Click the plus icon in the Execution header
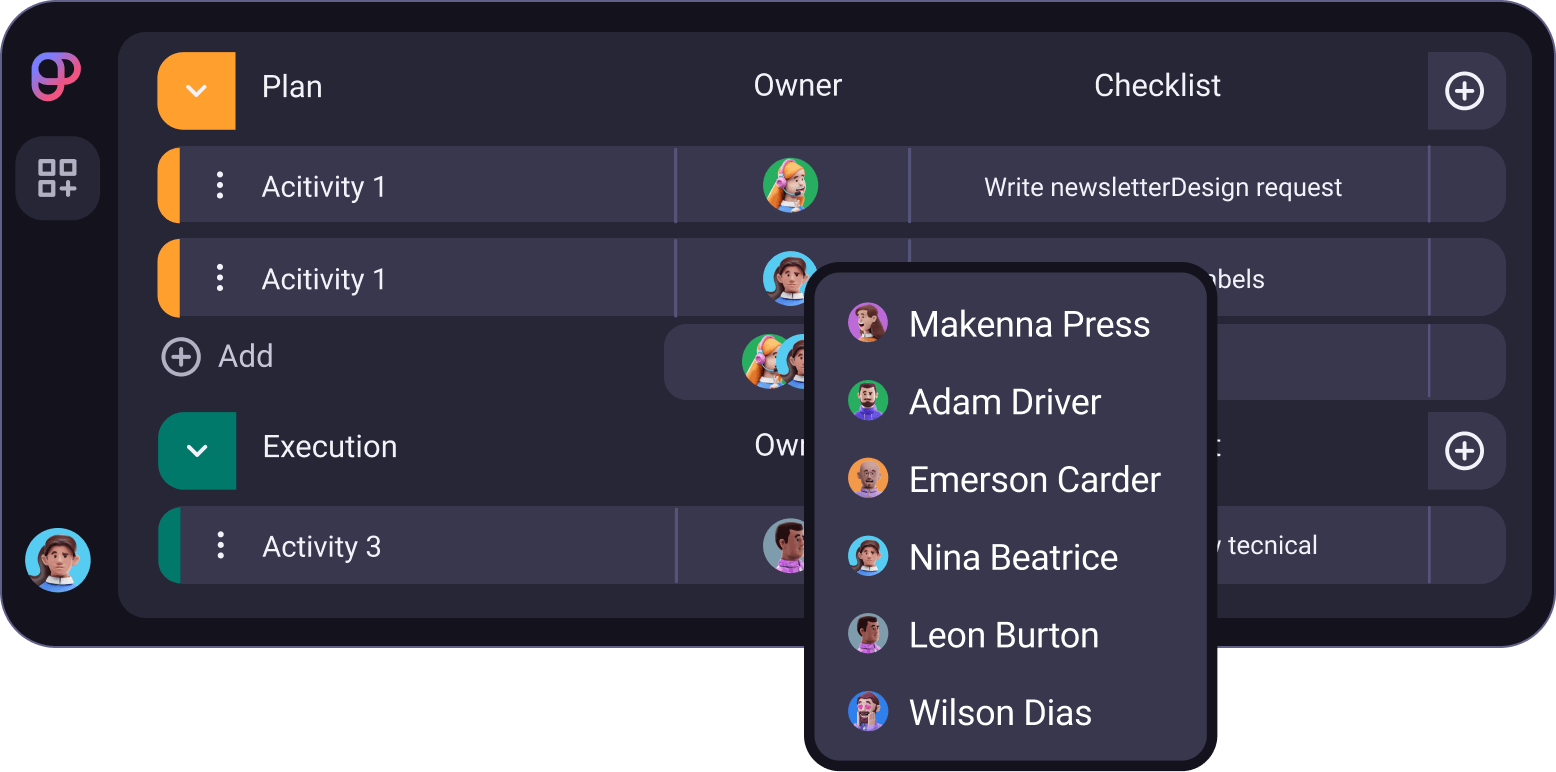The width and height of the screenshot is (1556, 772). click(1465, 451)
